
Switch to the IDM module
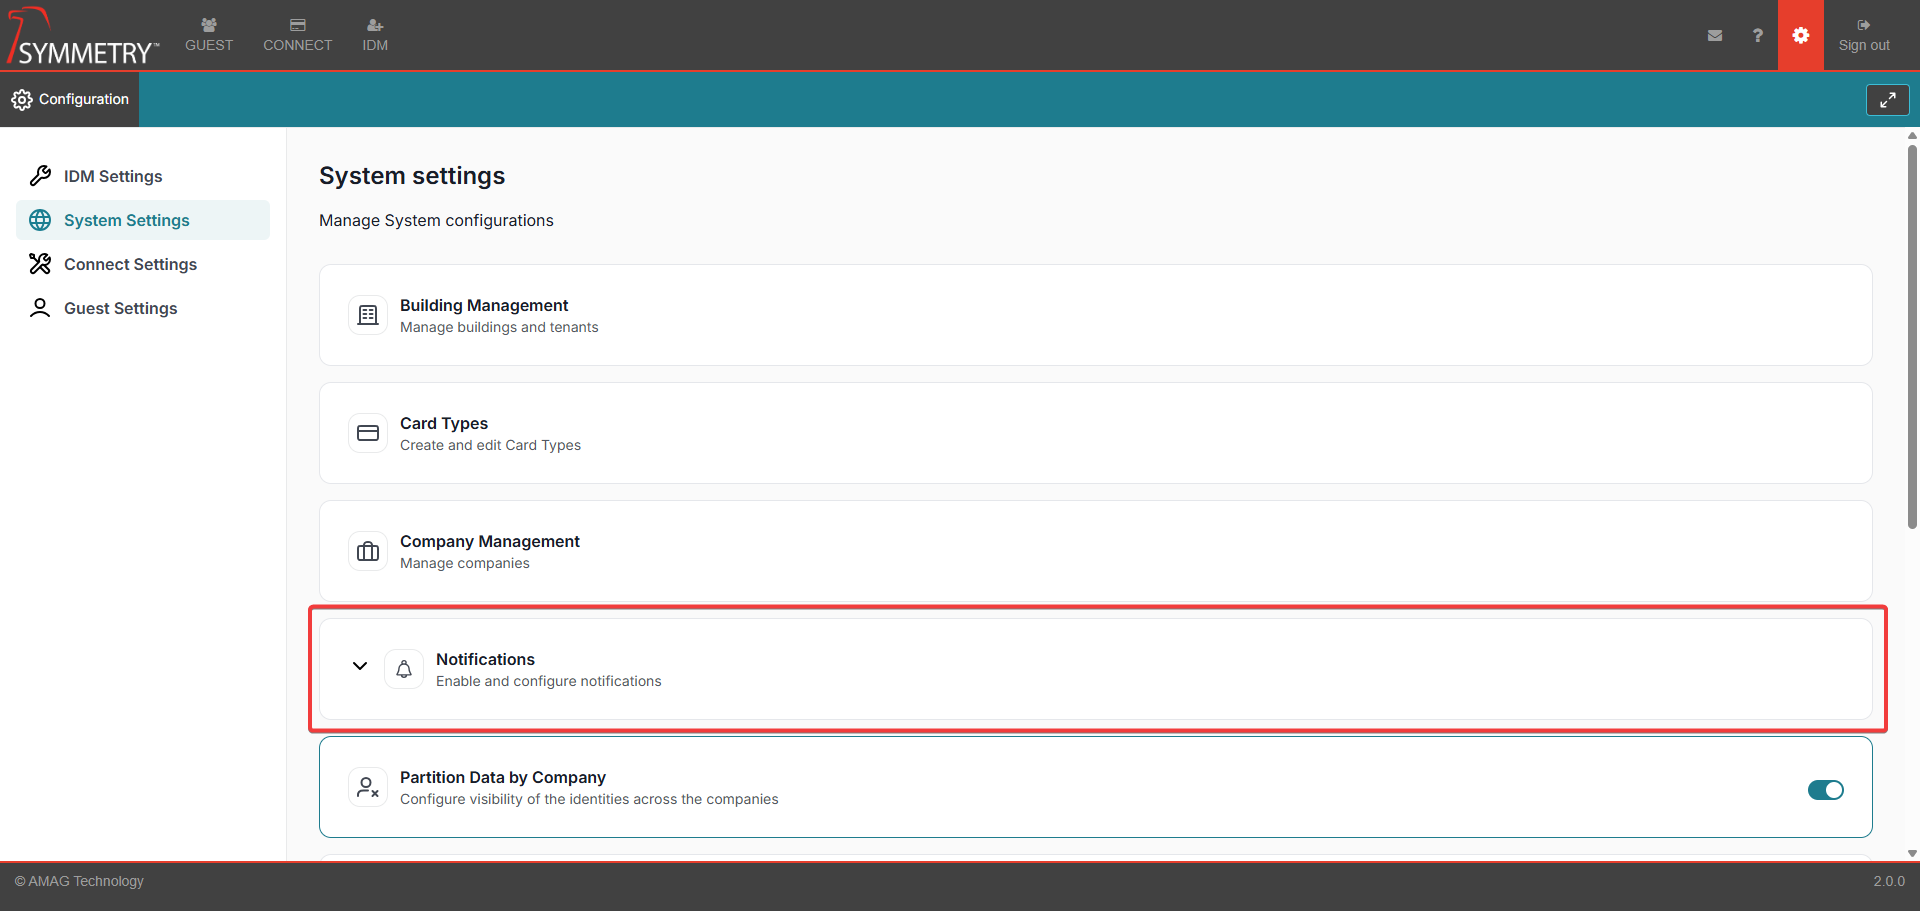[x=375, y=35]
